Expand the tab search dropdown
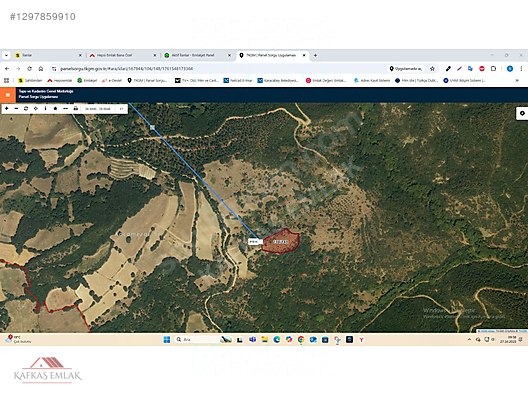Screen dimensions: 528x396 point(6,55)
